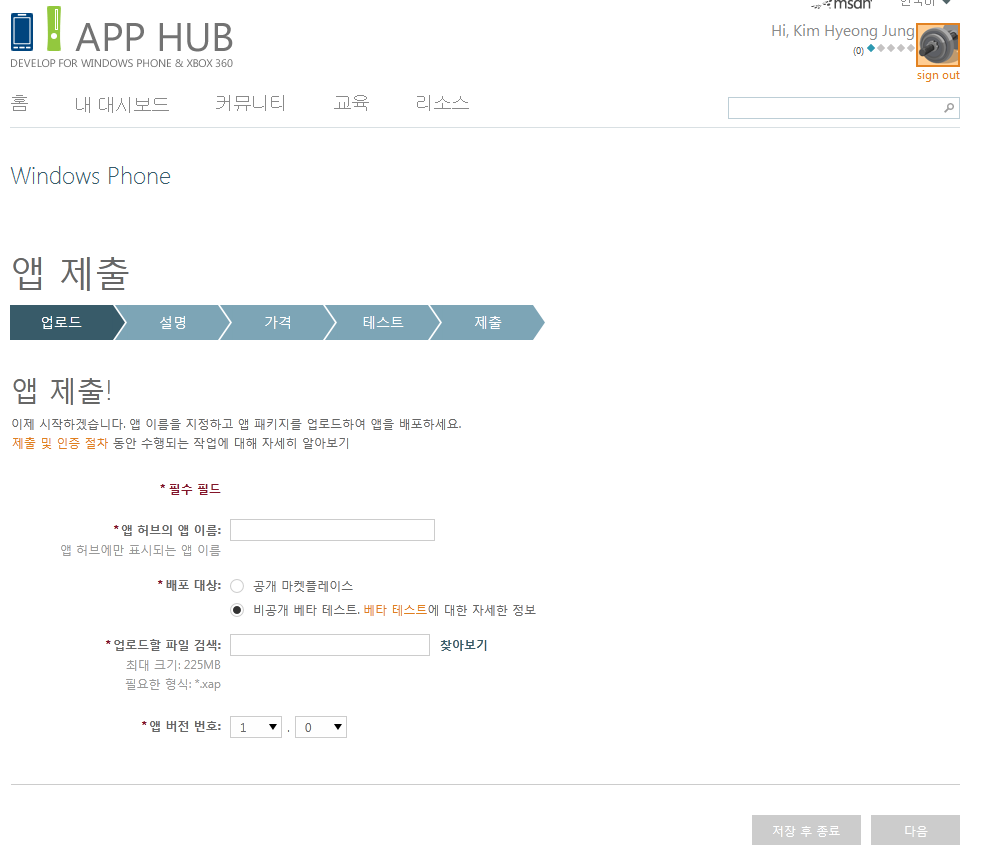Screen dimensions: 1000x859
Task: Select the 가격 step tab
Action: 278,322
